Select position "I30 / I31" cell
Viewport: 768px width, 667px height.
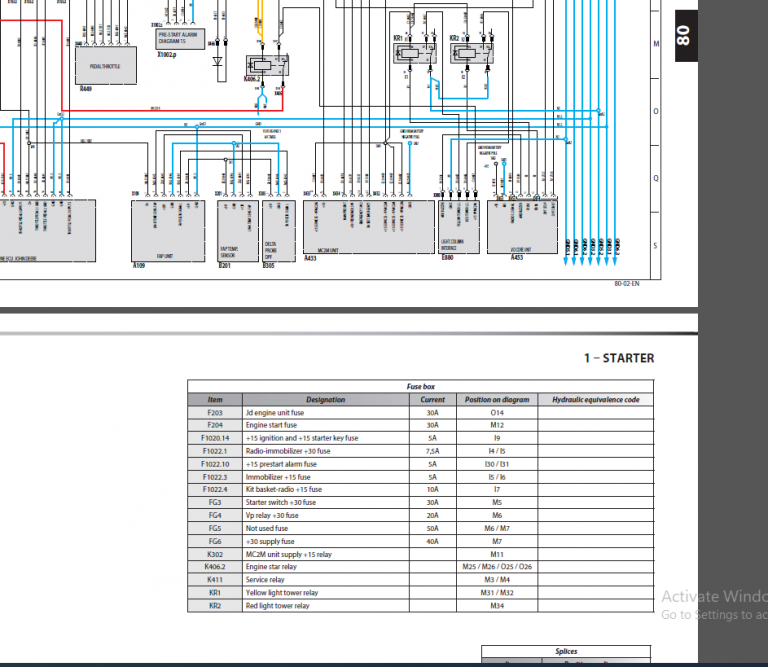point(497,464)
